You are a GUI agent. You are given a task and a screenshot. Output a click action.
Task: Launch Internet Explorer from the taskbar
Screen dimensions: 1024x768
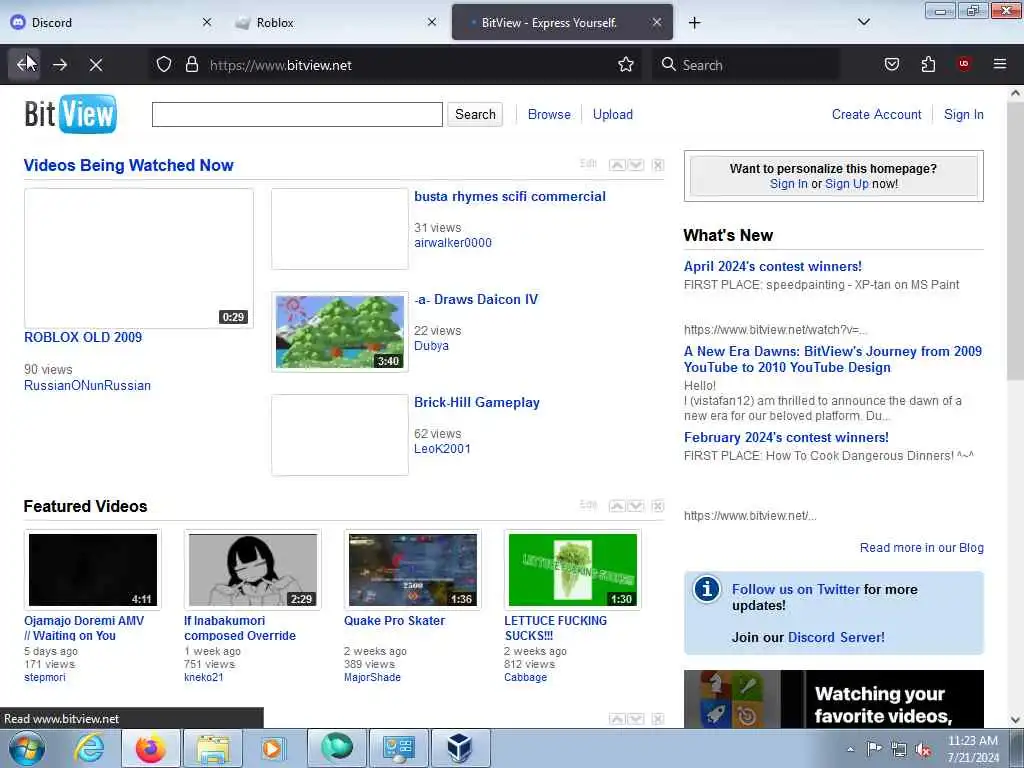coord(89,748)
